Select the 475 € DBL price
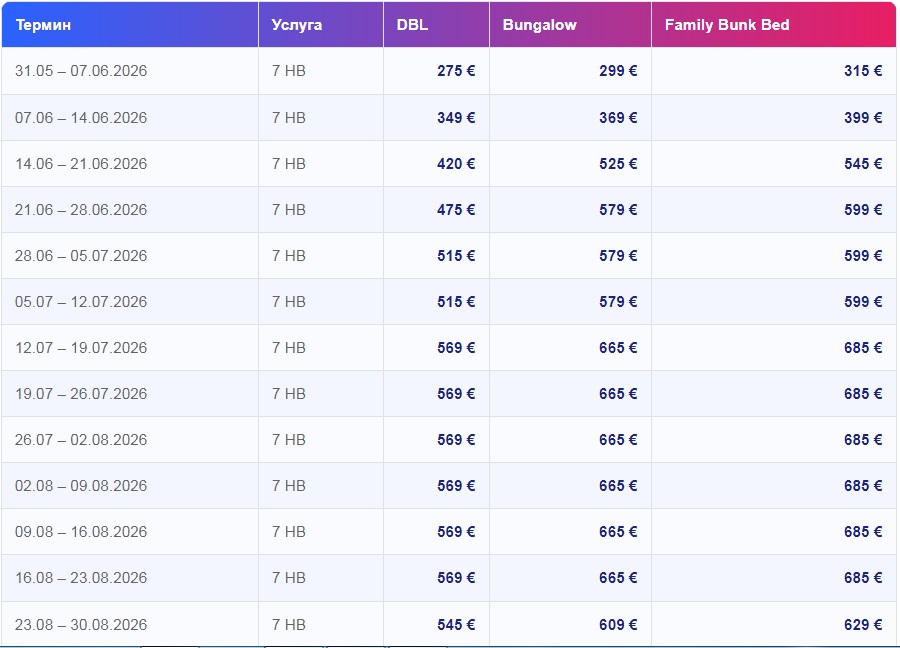This screenshot has width=900, height=648. (x=456, y=210)
